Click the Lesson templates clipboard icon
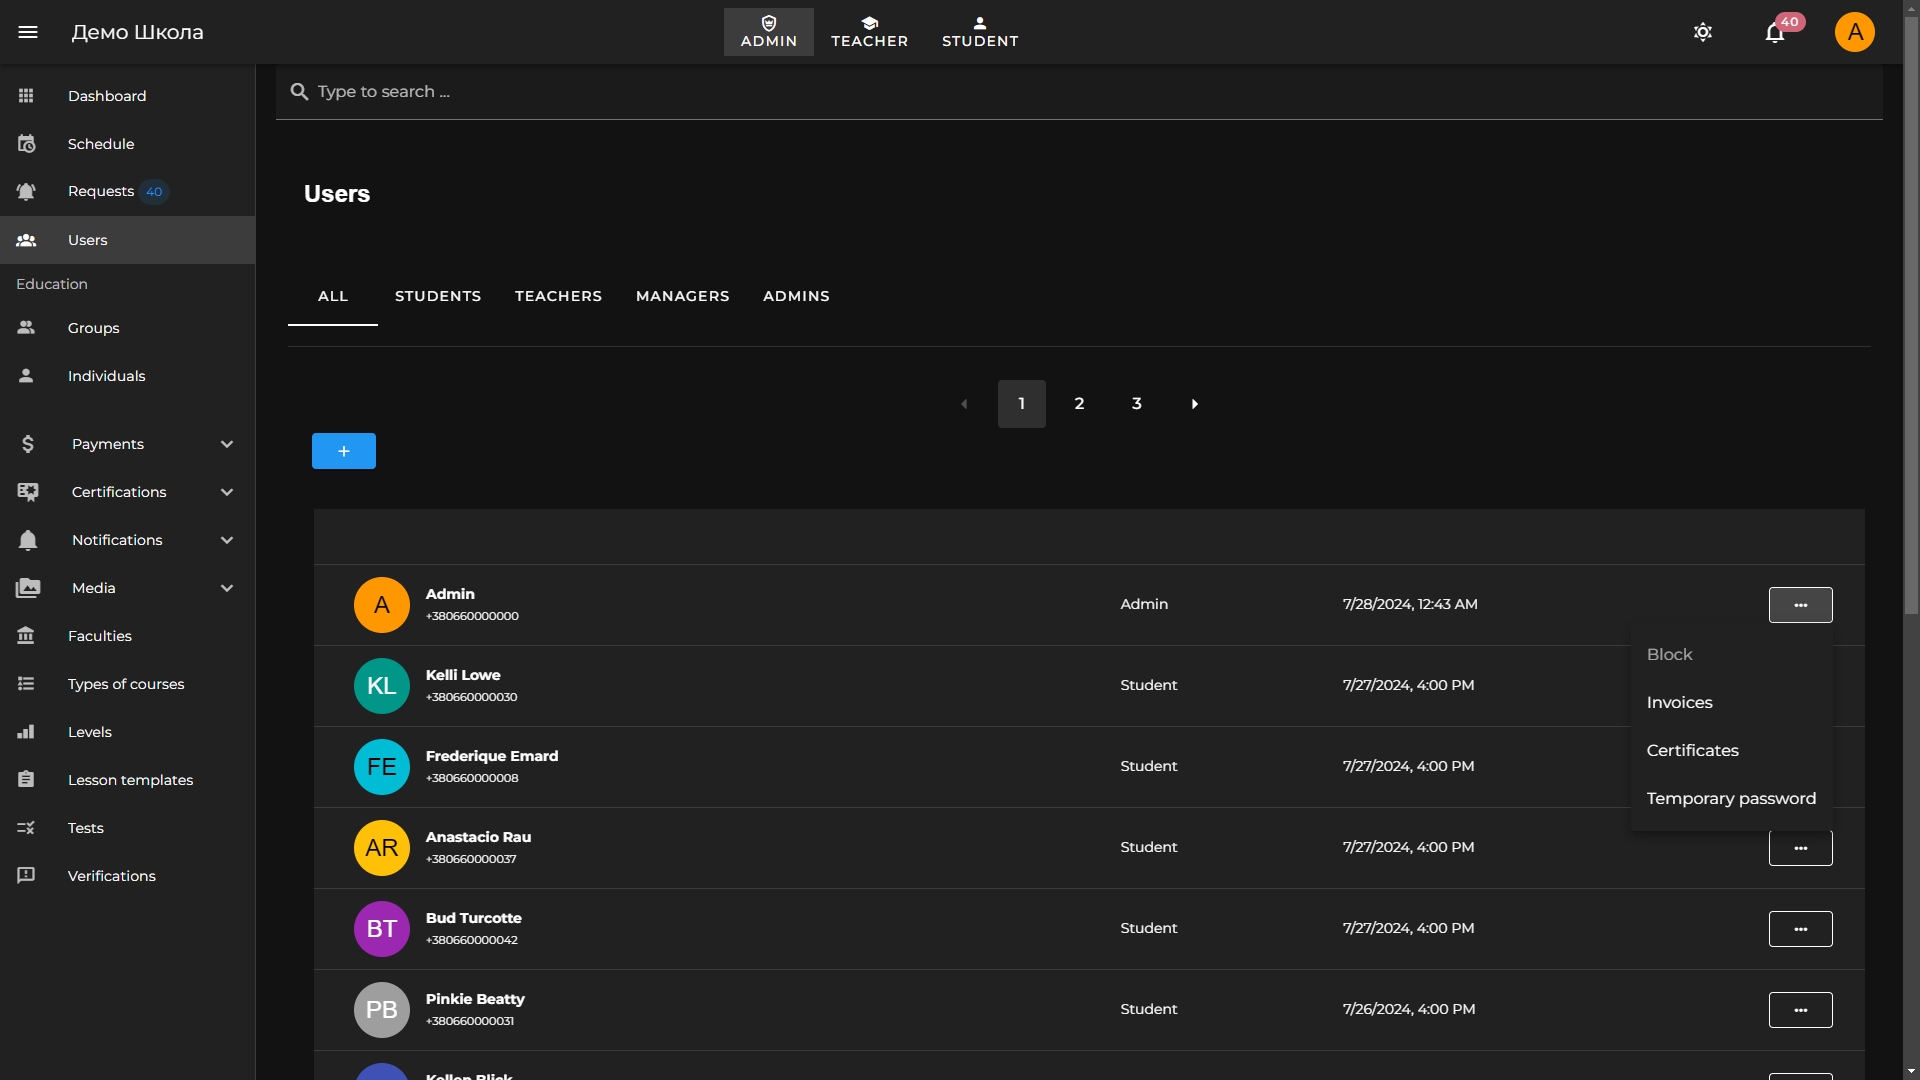The image size is (1920, 1080). [26, 780]
